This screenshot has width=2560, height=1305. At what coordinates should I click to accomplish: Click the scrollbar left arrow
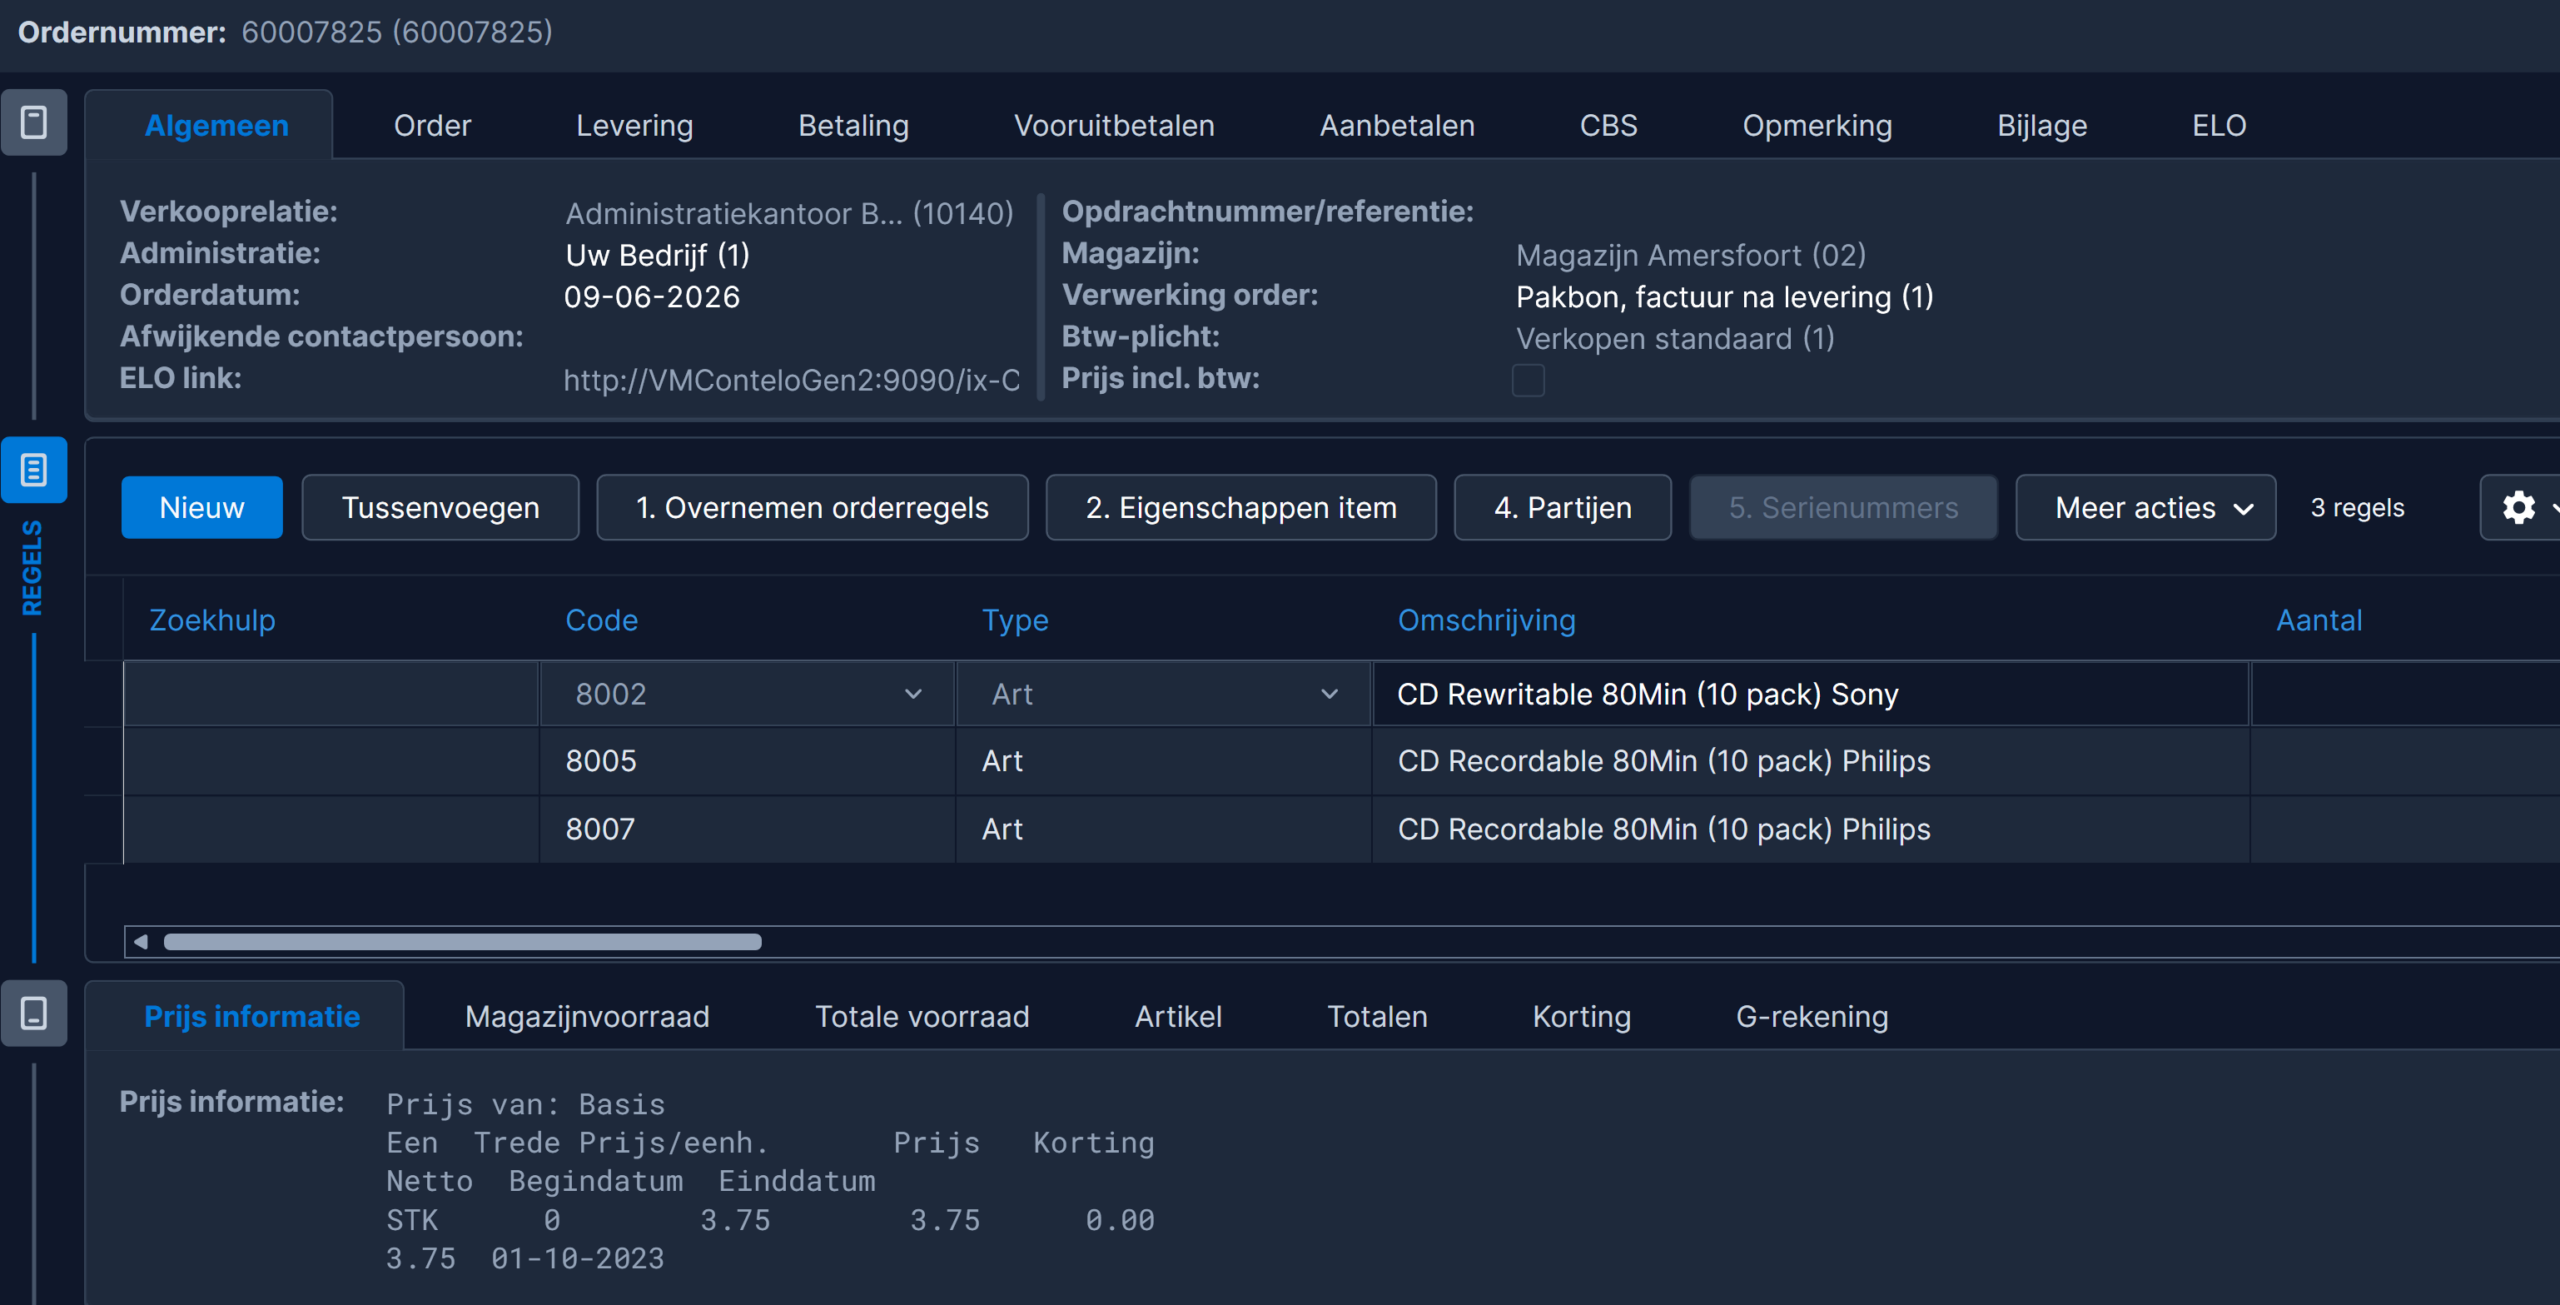click(141, 942)
